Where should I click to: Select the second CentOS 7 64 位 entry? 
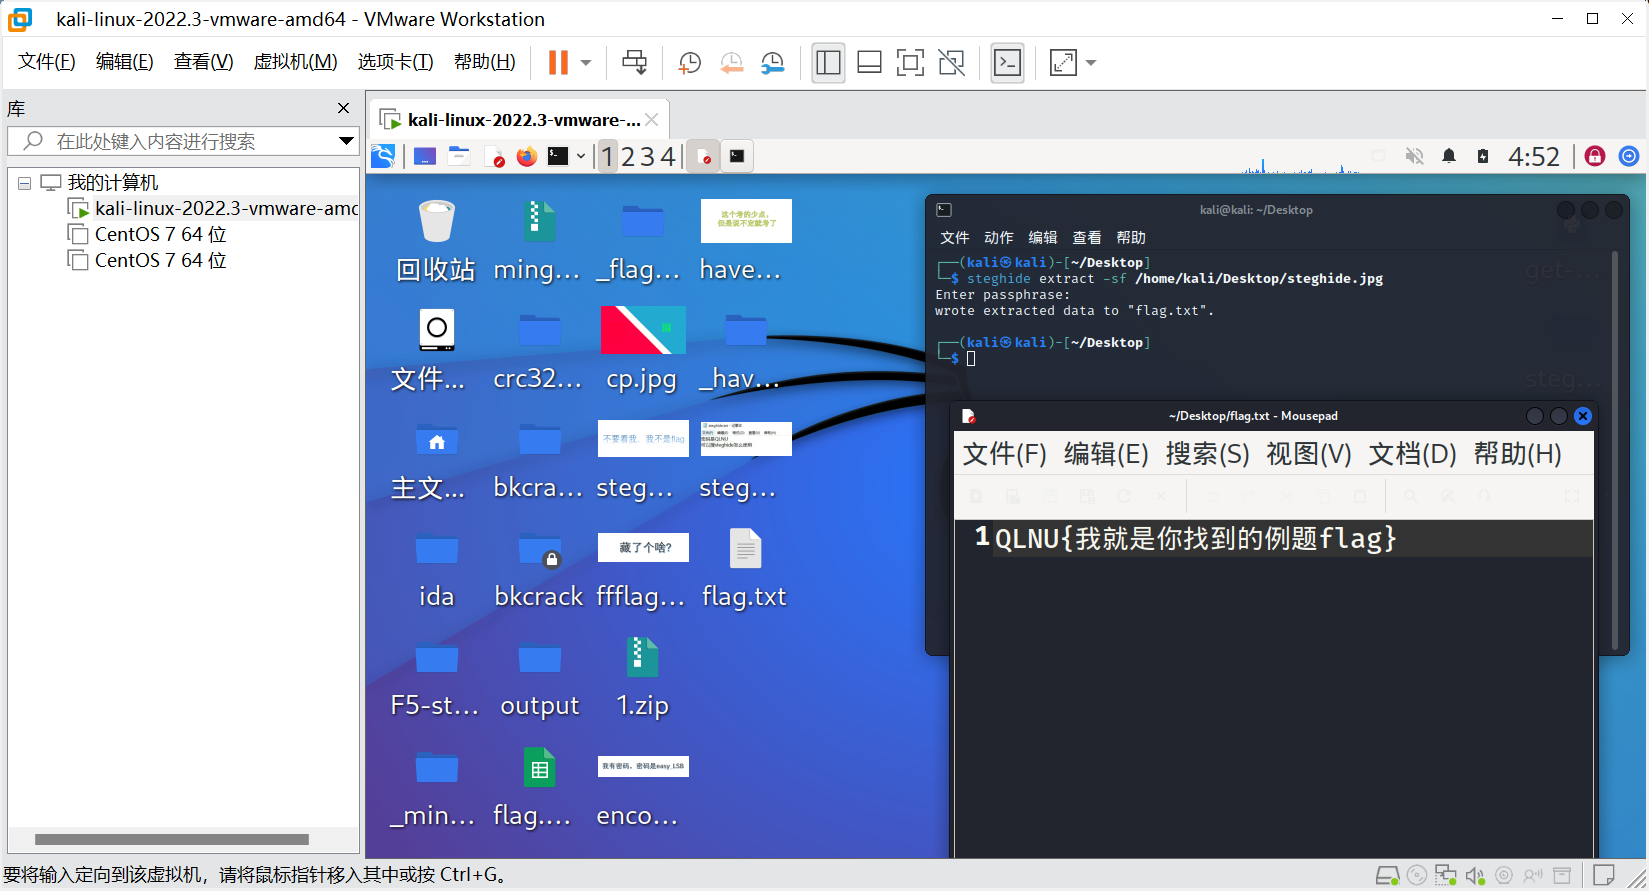click(160, 260)
